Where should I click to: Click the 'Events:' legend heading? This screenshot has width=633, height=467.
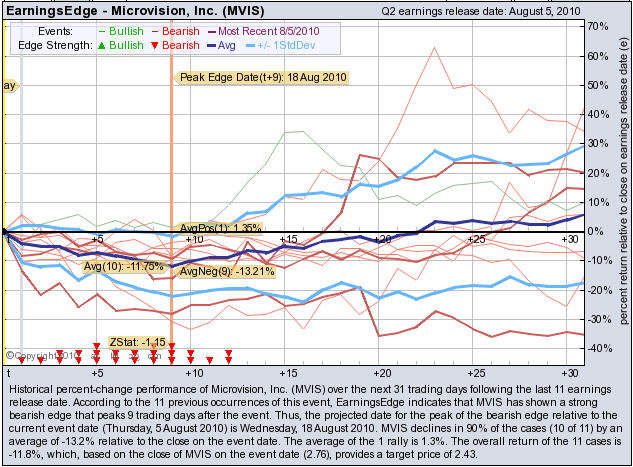(x=55, y=31)
